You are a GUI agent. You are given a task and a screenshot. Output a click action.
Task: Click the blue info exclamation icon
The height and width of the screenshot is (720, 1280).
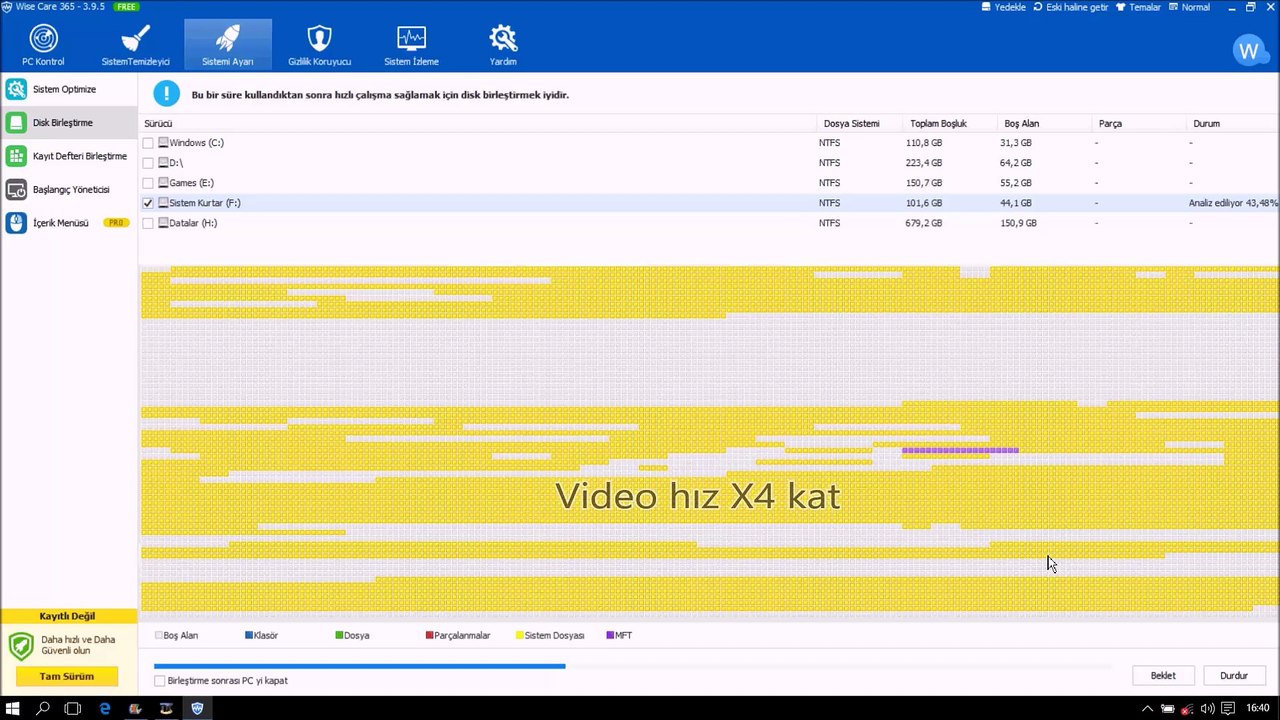(165, 94)
